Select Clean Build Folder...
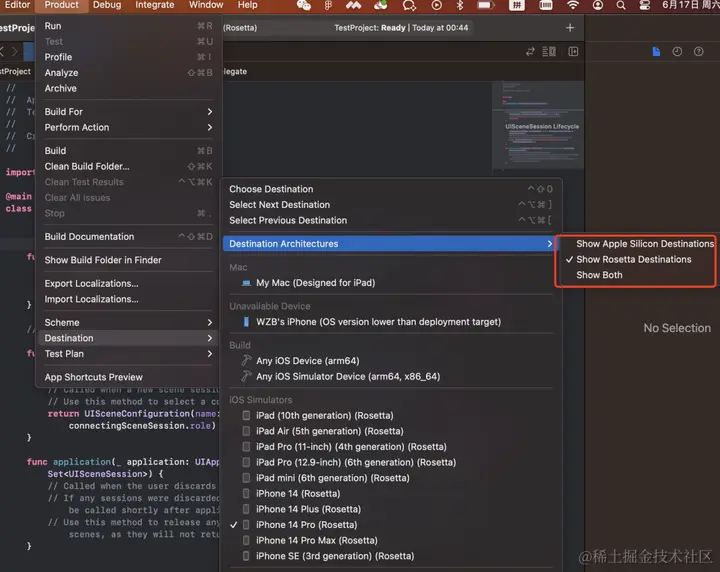The image size is (720, 572). (x=129, y=167)
